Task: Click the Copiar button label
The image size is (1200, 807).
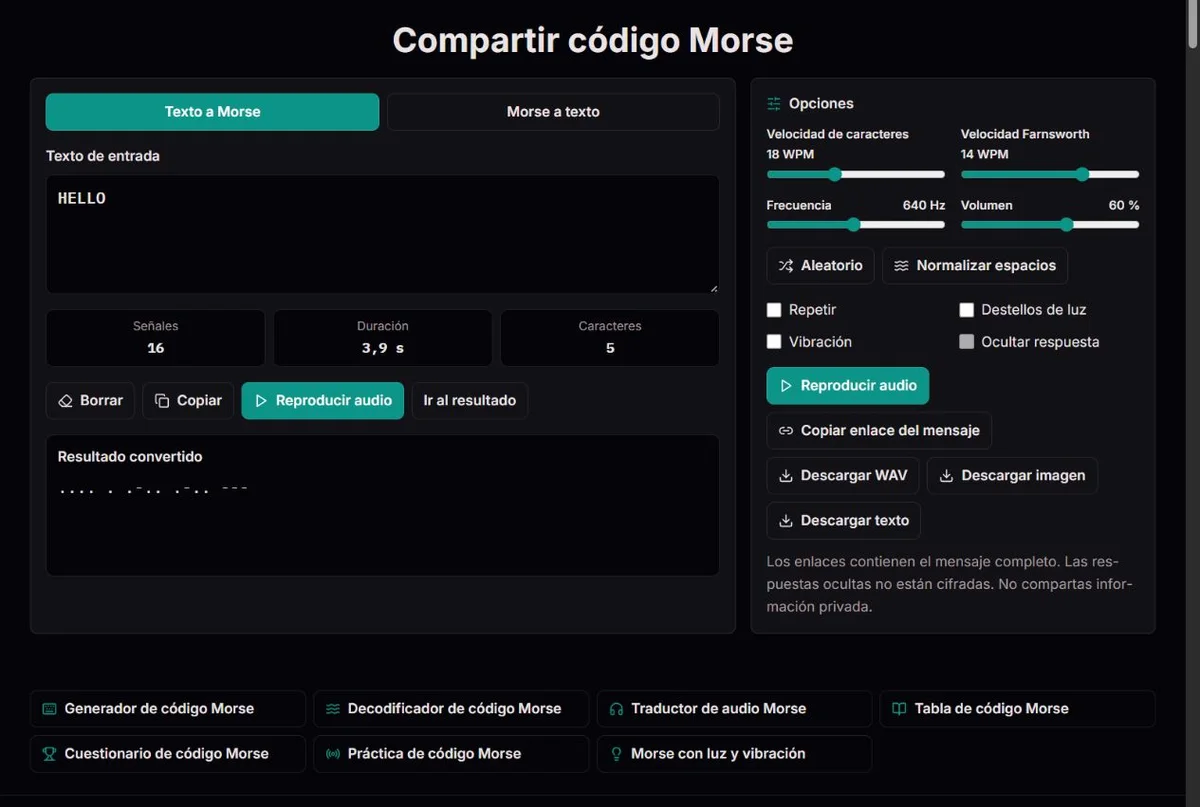Action: 199,401
